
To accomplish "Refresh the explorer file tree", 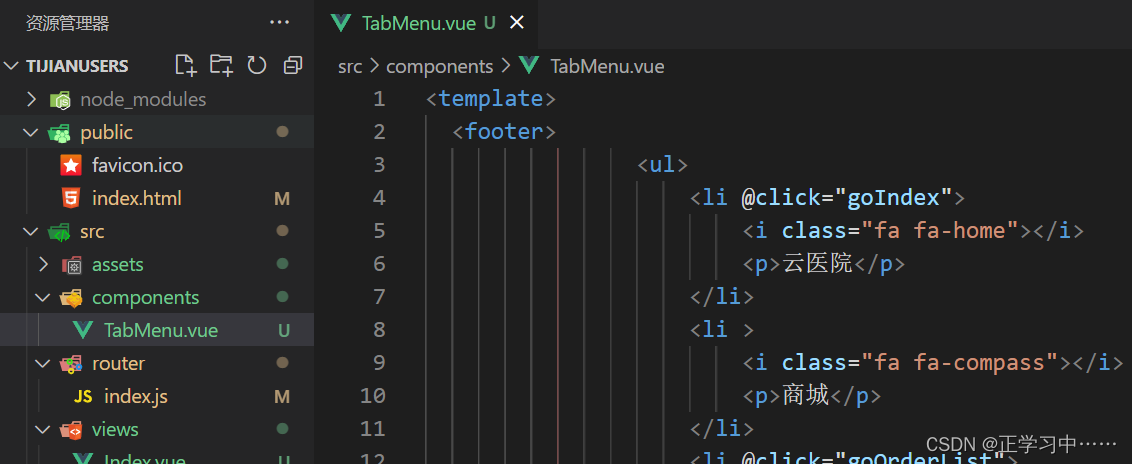I will [x=257, y=66].
